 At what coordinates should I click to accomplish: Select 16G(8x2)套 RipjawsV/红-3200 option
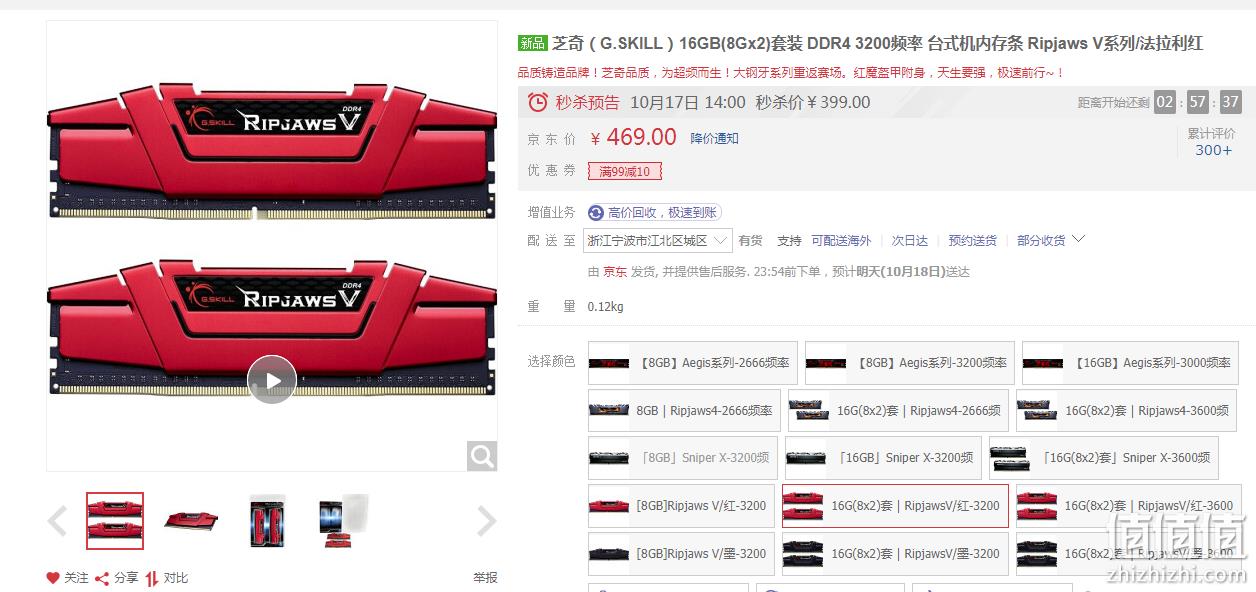coord(895,506)
